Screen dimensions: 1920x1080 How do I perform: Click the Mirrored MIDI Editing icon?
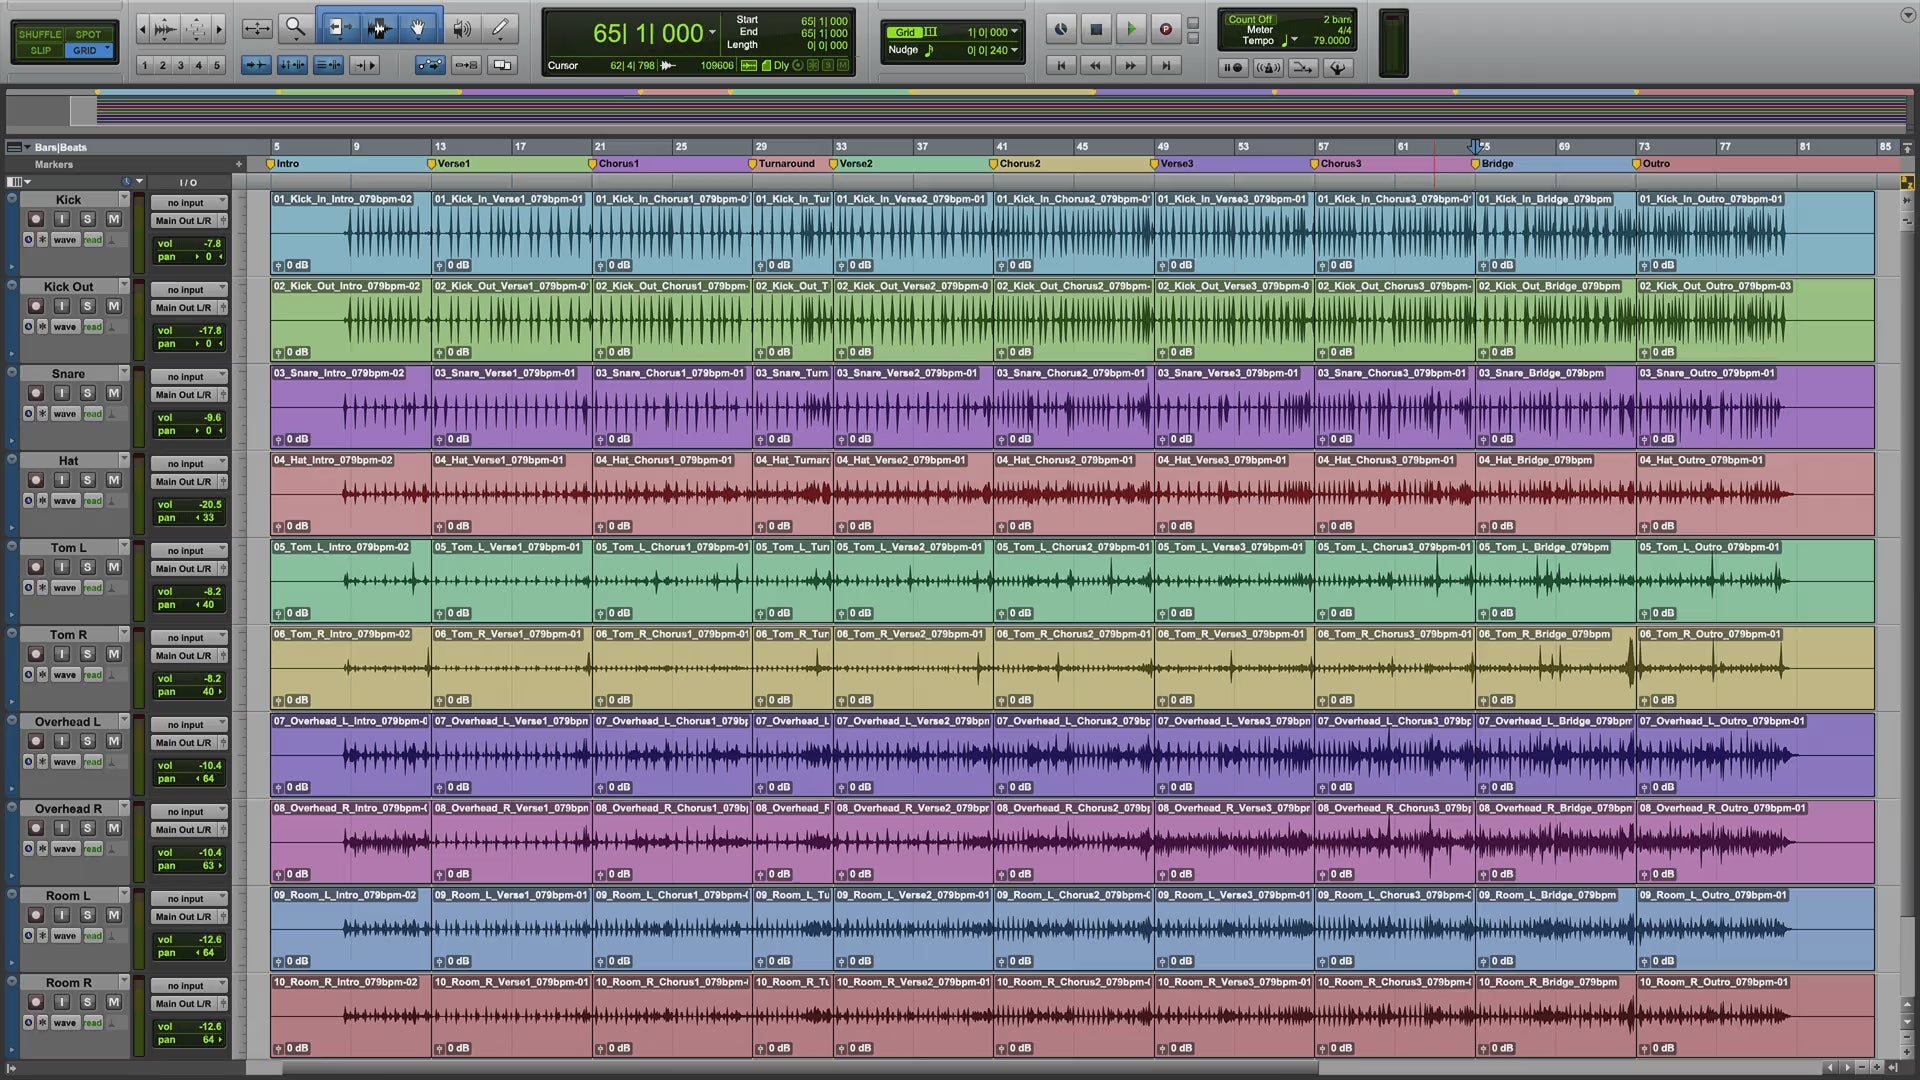coord(466,65)
